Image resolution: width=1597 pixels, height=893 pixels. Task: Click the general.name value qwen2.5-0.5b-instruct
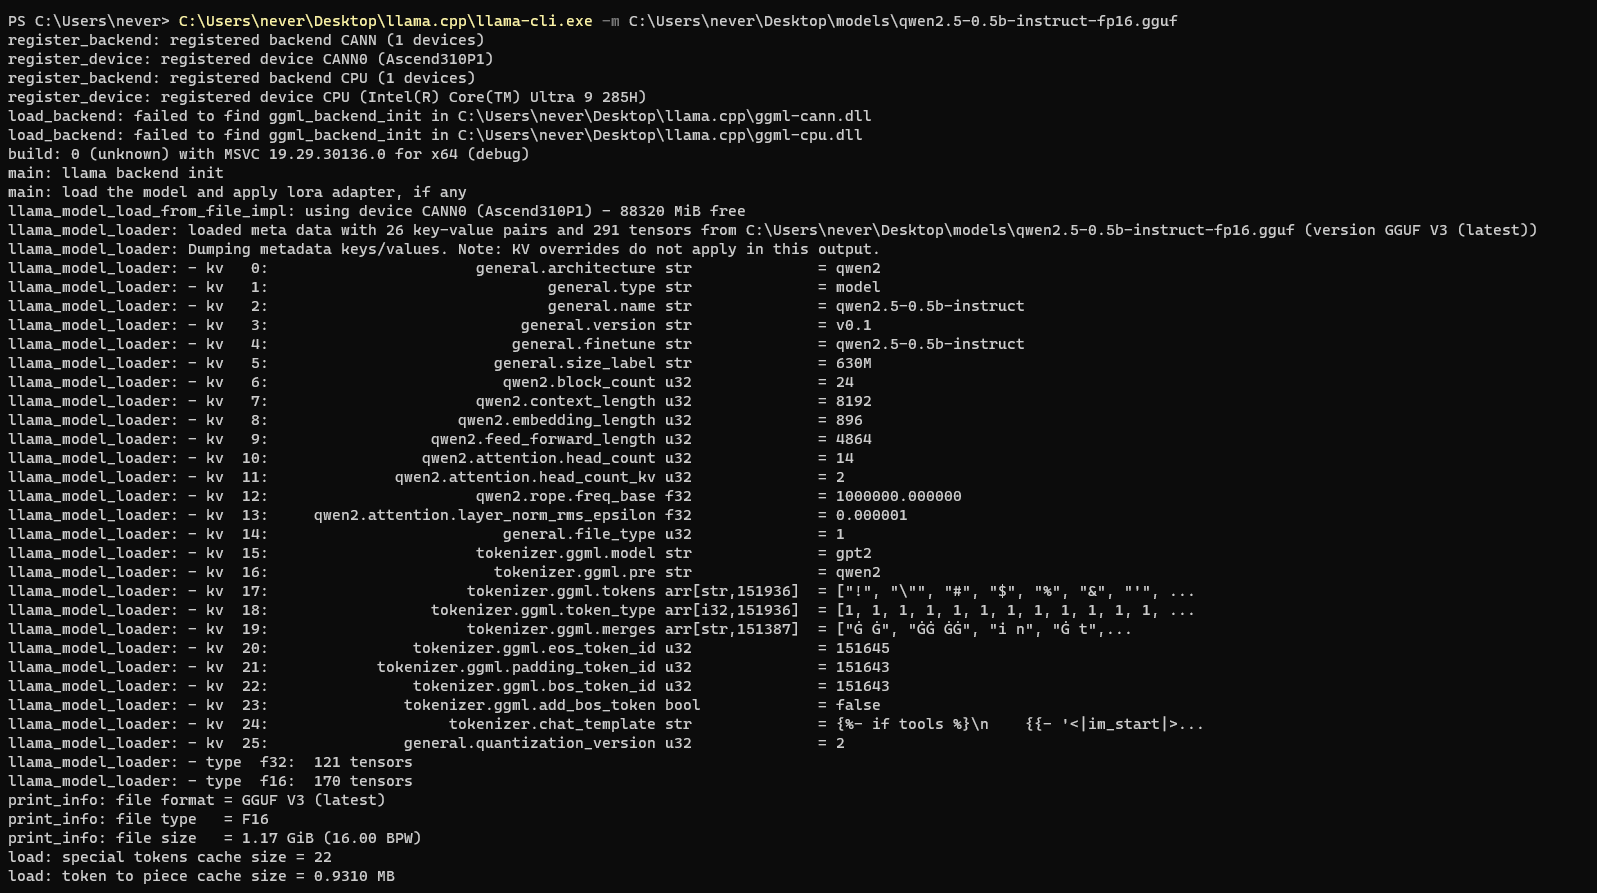click(930, 306)
